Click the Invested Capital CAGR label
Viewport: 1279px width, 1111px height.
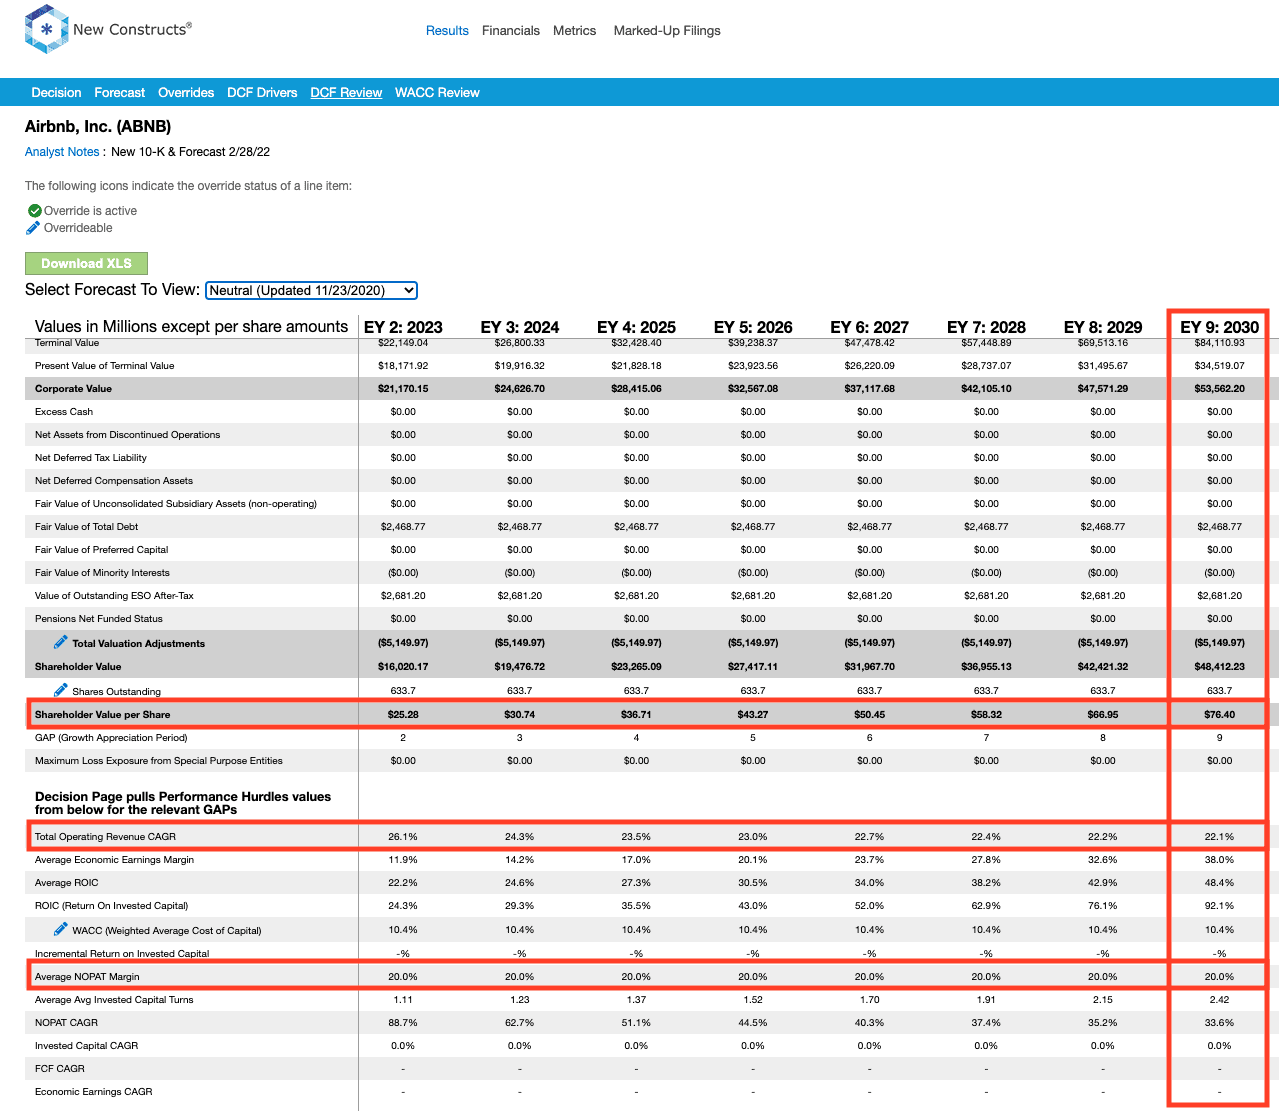click(x=87, y=1046)
